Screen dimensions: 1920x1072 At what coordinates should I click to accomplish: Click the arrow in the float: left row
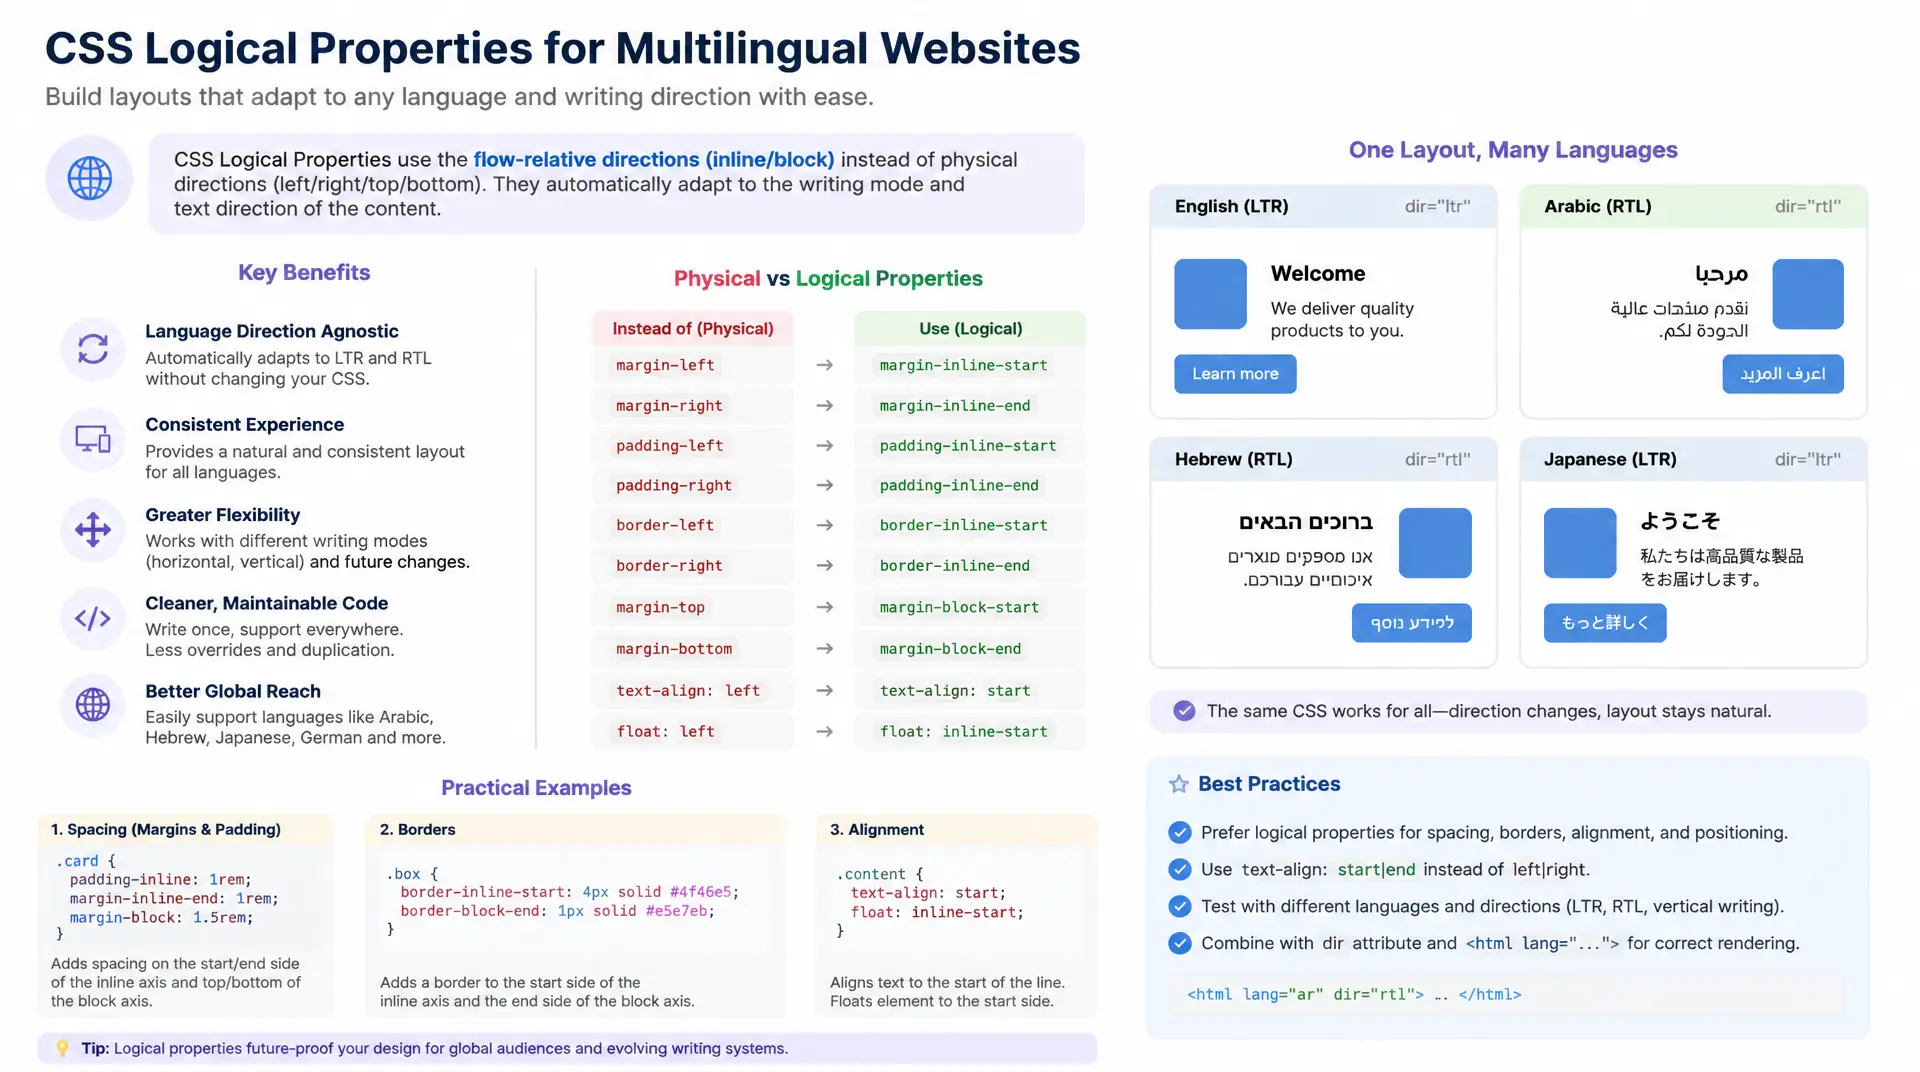pos(825,732)
